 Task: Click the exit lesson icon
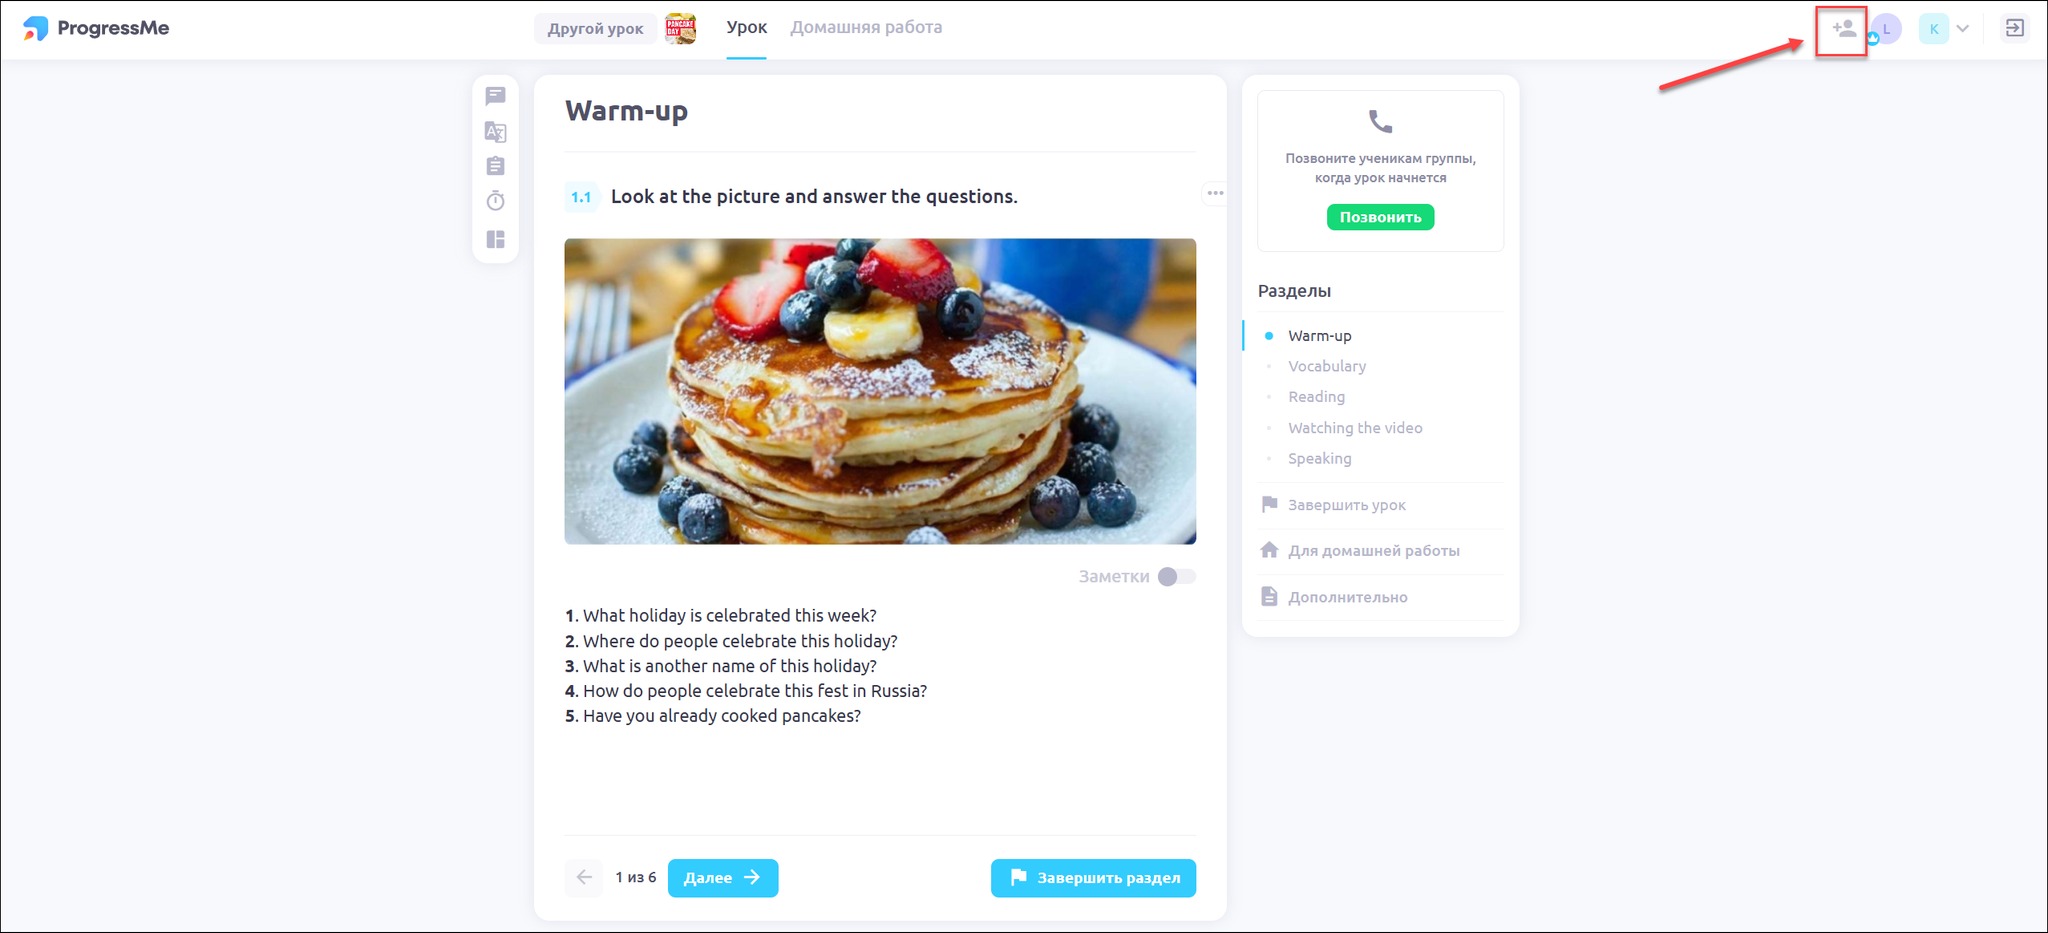pyautogui.click(x=2014, y=28)
